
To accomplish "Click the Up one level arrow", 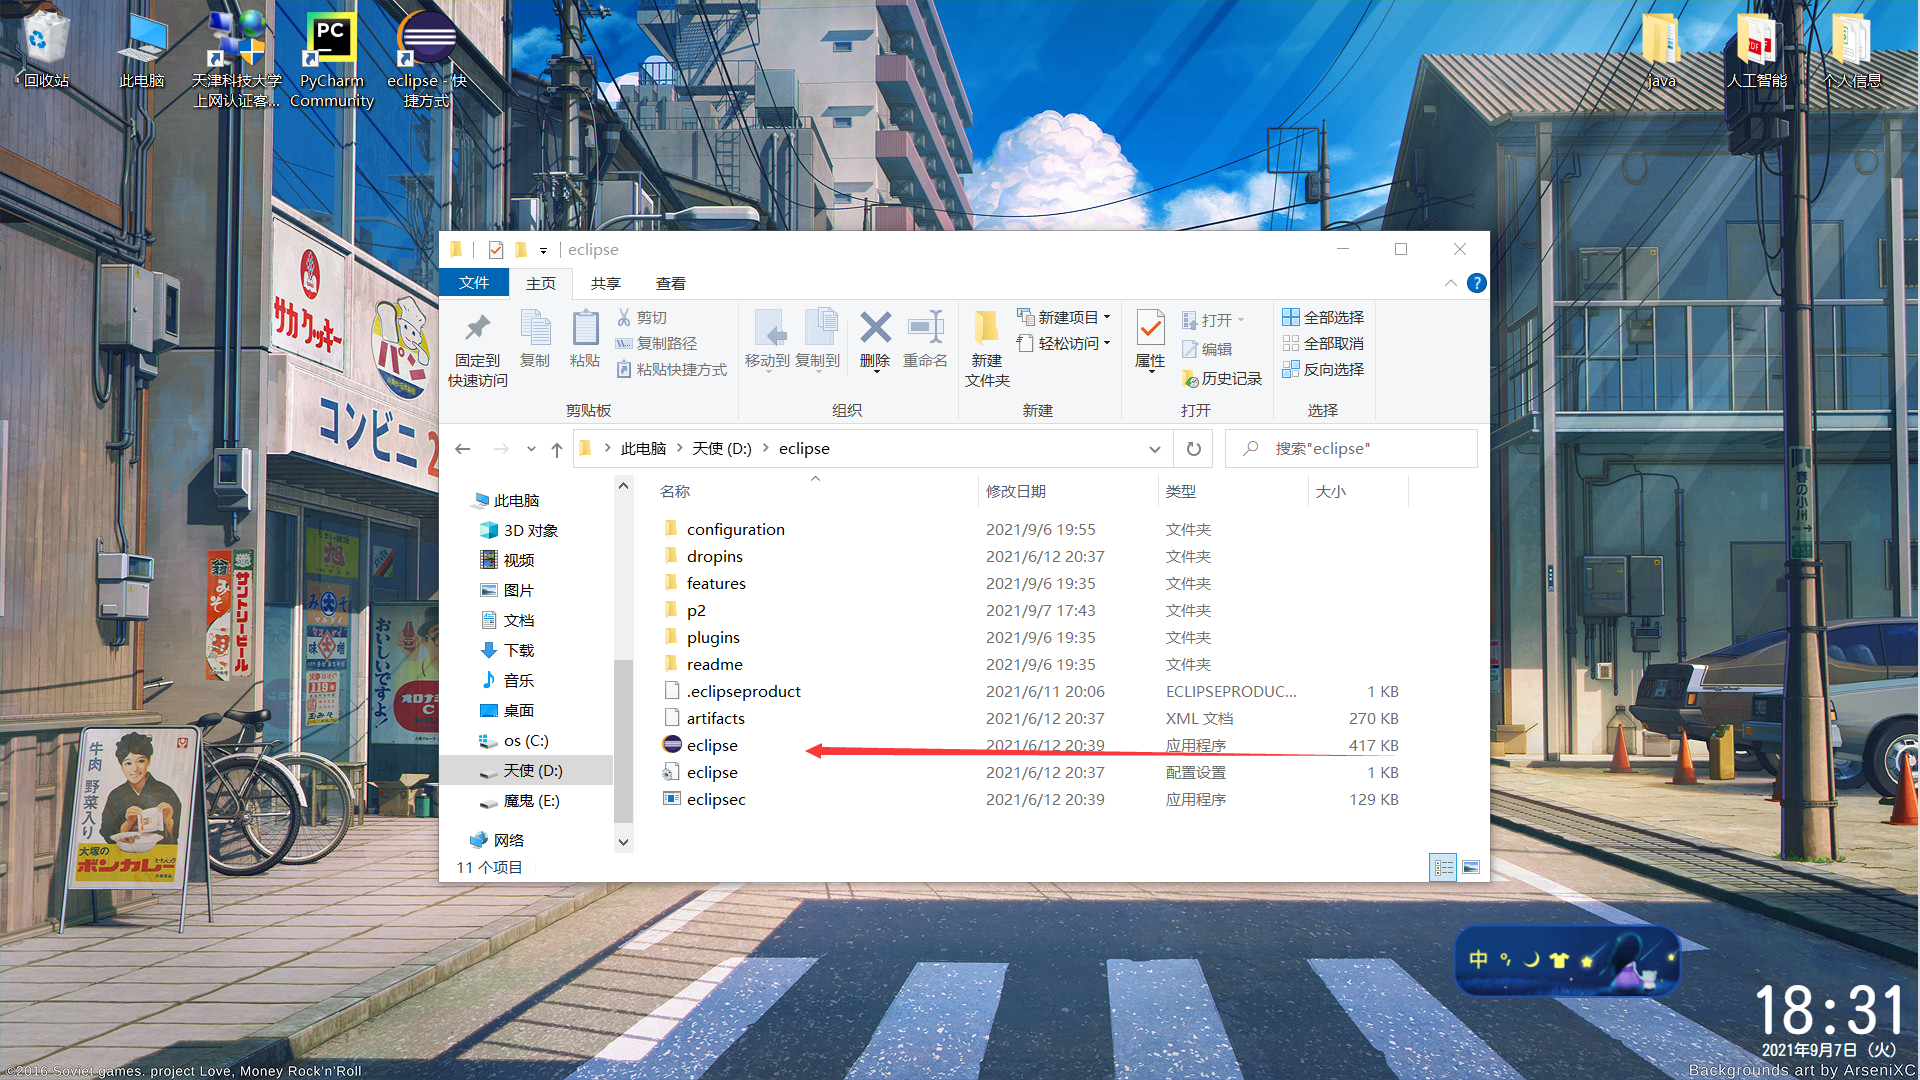I will click(x=557, y=449).
